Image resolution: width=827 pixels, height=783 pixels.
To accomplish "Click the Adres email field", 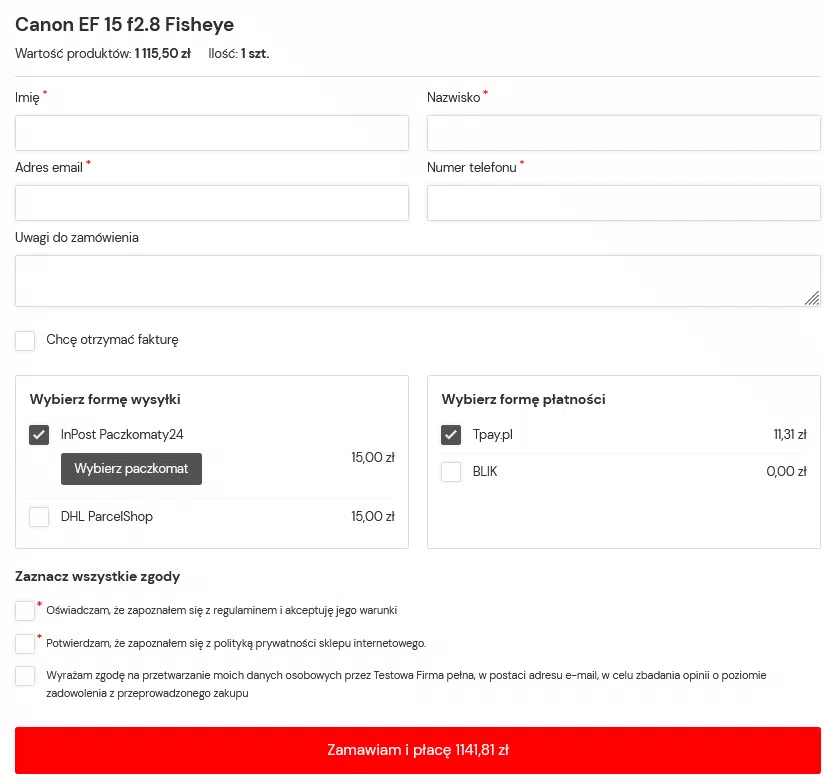I will pyautogui.click(x=212, y=203).
